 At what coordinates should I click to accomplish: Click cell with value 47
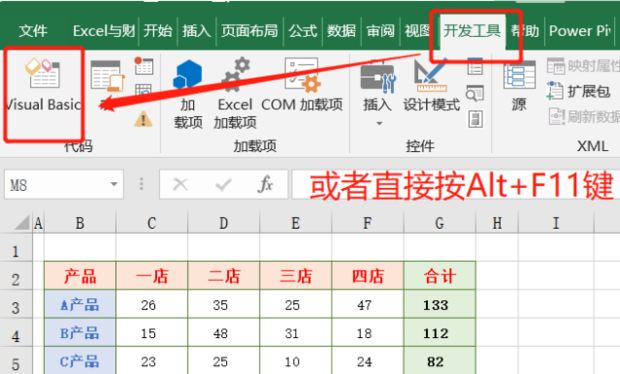click(x=368, y=305)
